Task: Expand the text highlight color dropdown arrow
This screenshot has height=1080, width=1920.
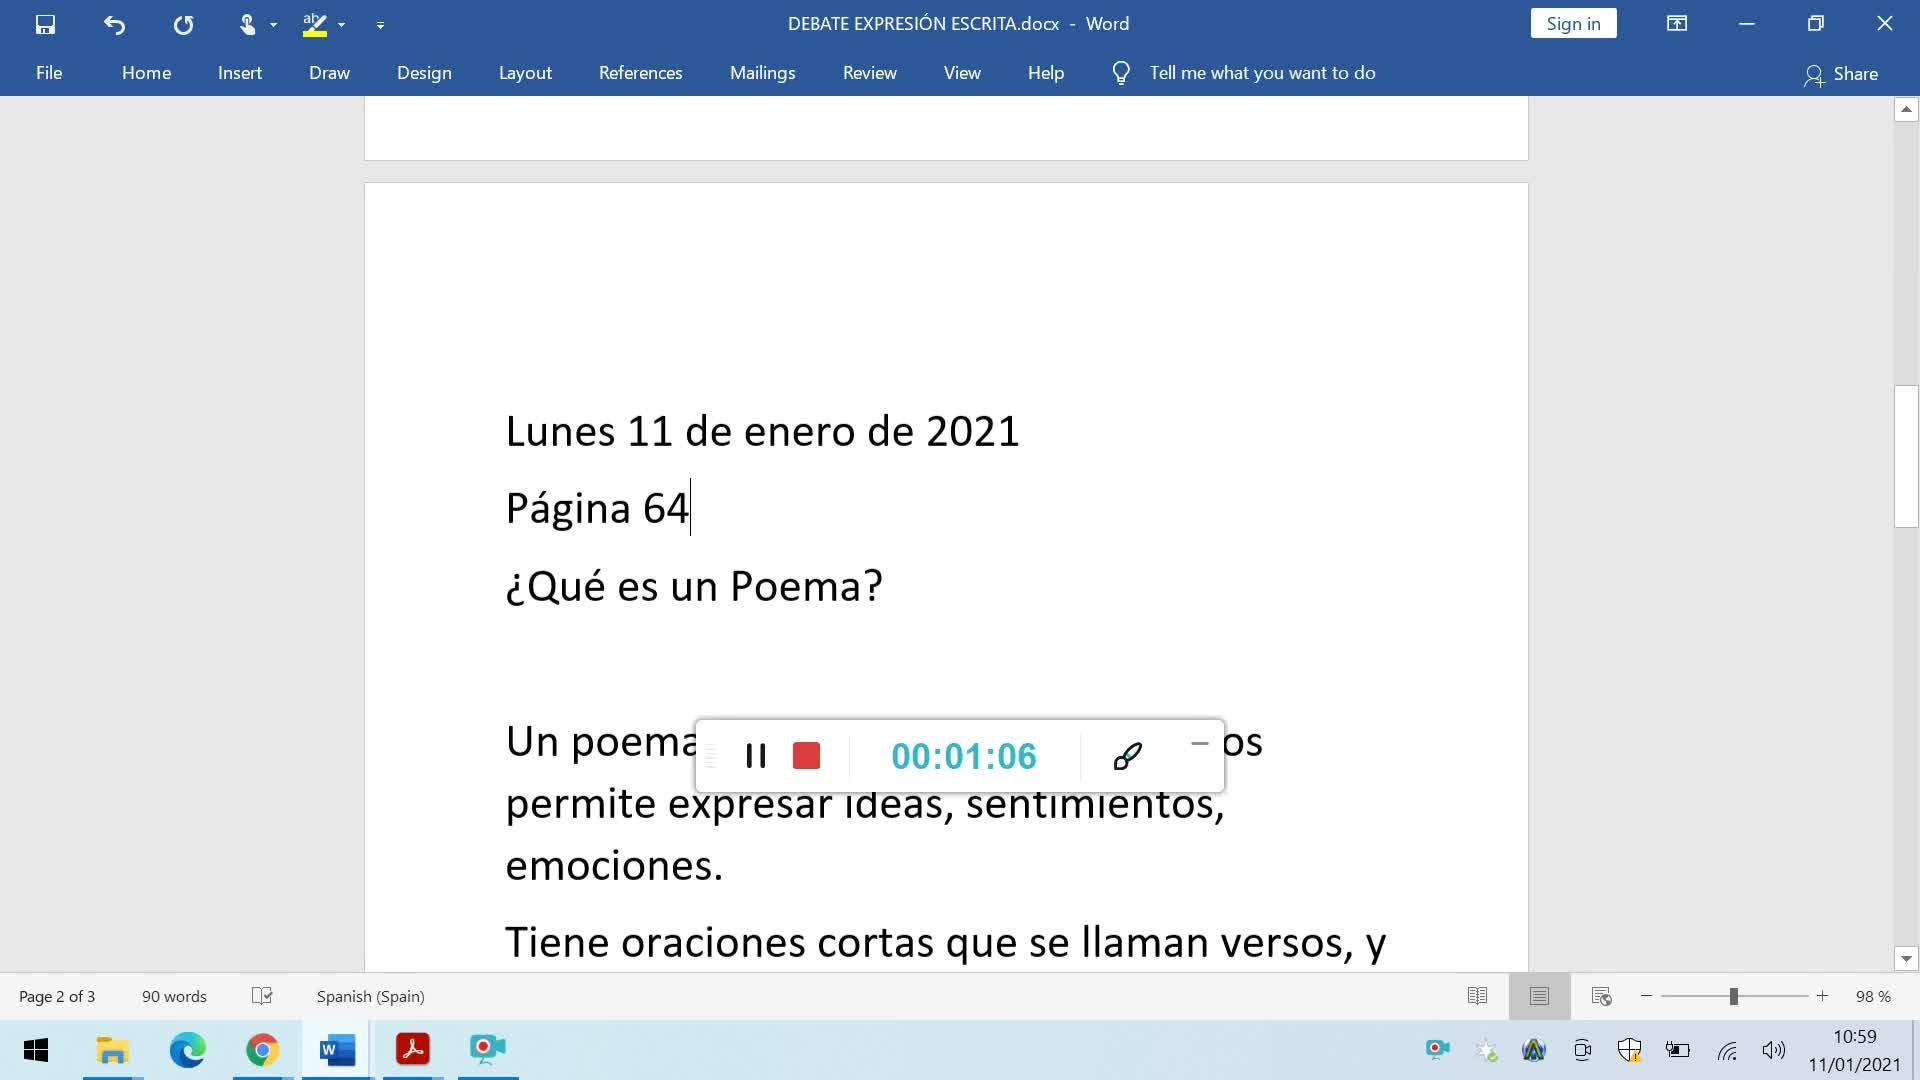Action: click(341, 25)
